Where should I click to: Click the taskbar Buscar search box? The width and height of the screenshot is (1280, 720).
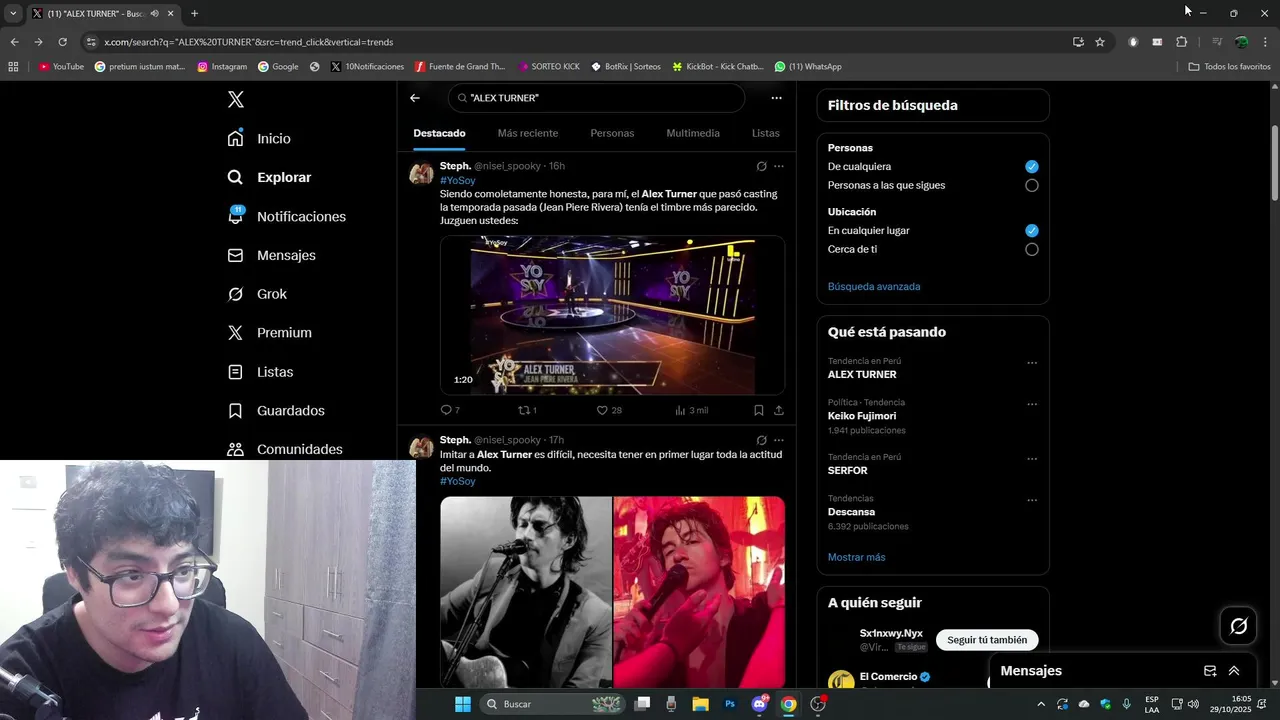(553, 704)
